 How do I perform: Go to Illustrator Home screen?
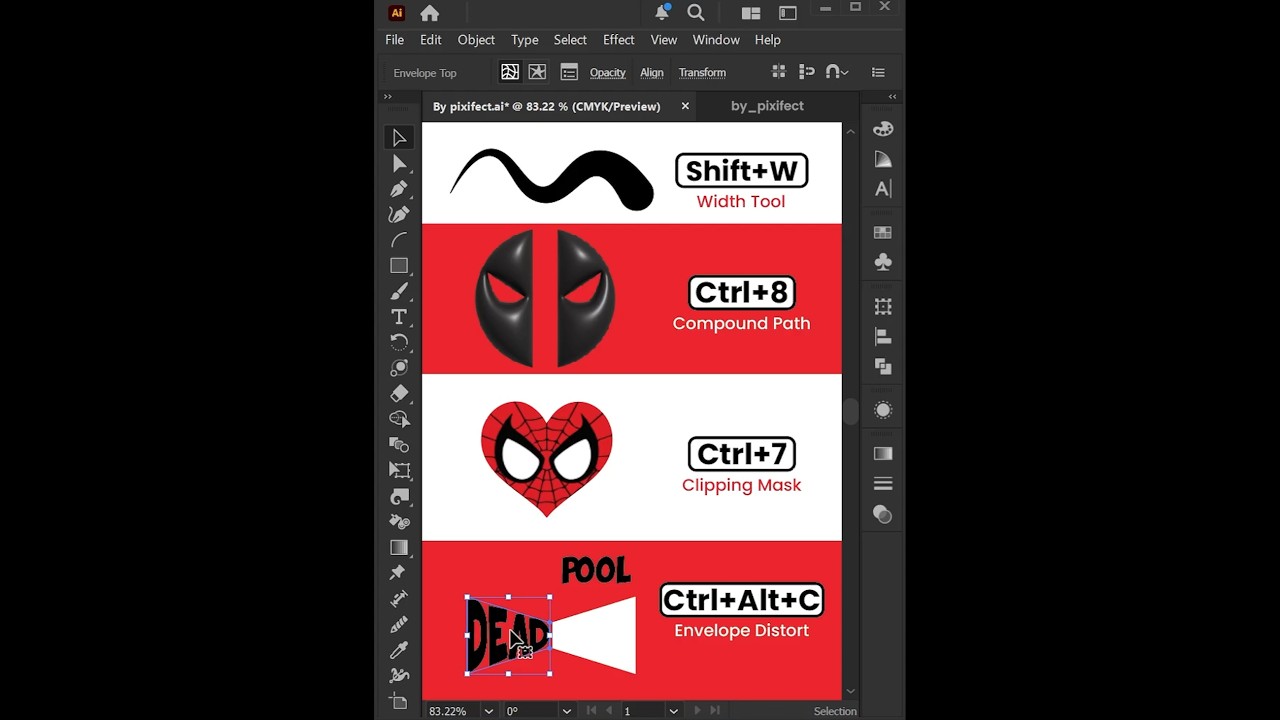pyautogui.click(x=430, y=13)
